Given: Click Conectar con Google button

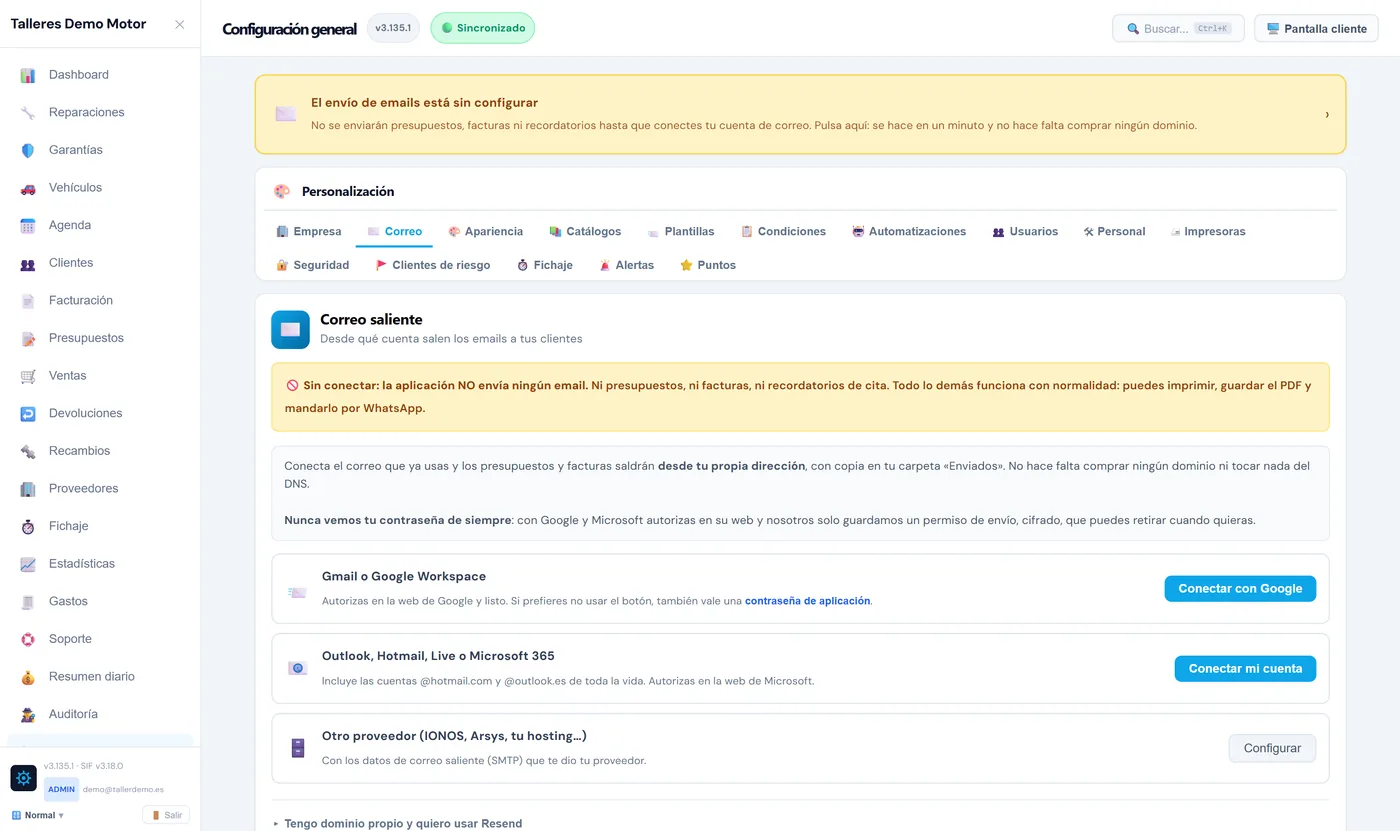Looking at the screenshot, I should tap(1240, 589).
